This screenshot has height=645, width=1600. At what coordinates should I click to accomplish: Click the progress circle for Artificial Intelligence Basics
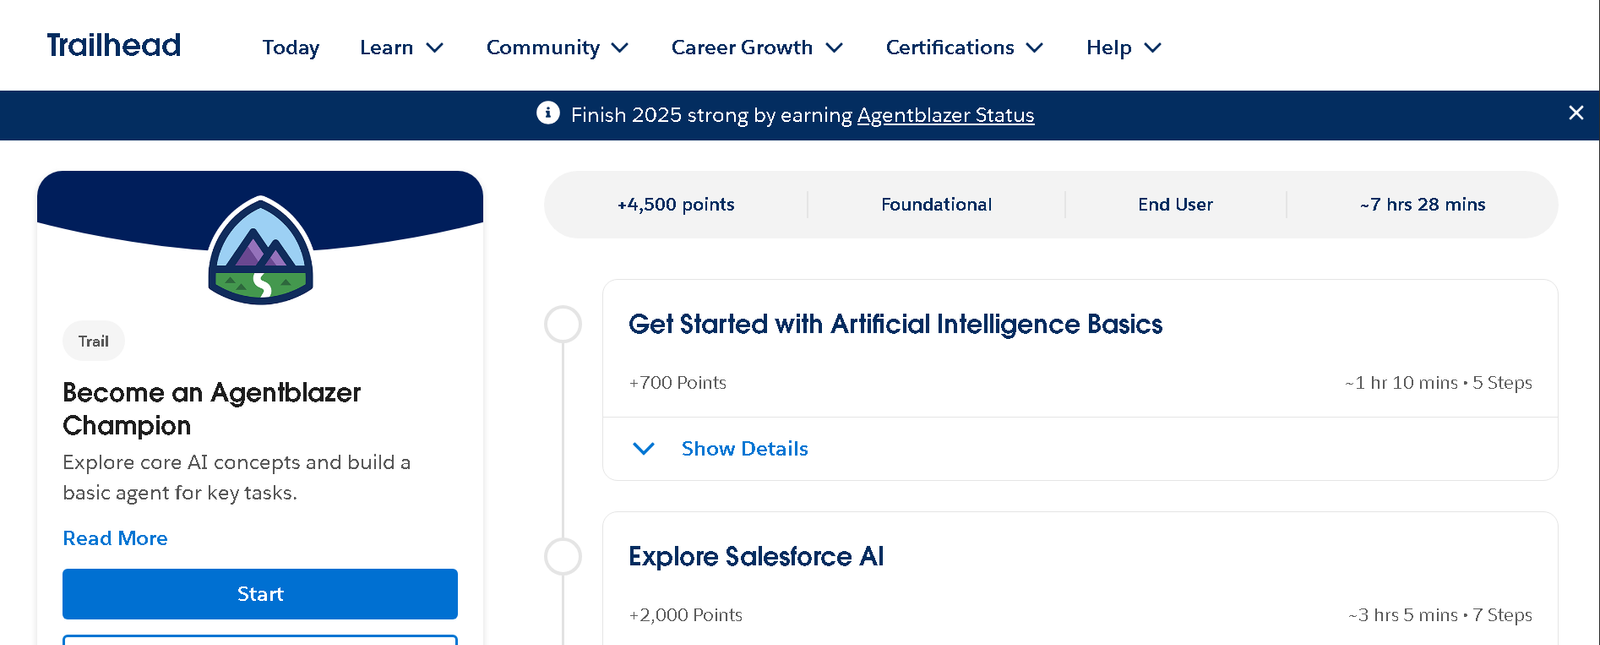tap(563, 324)
